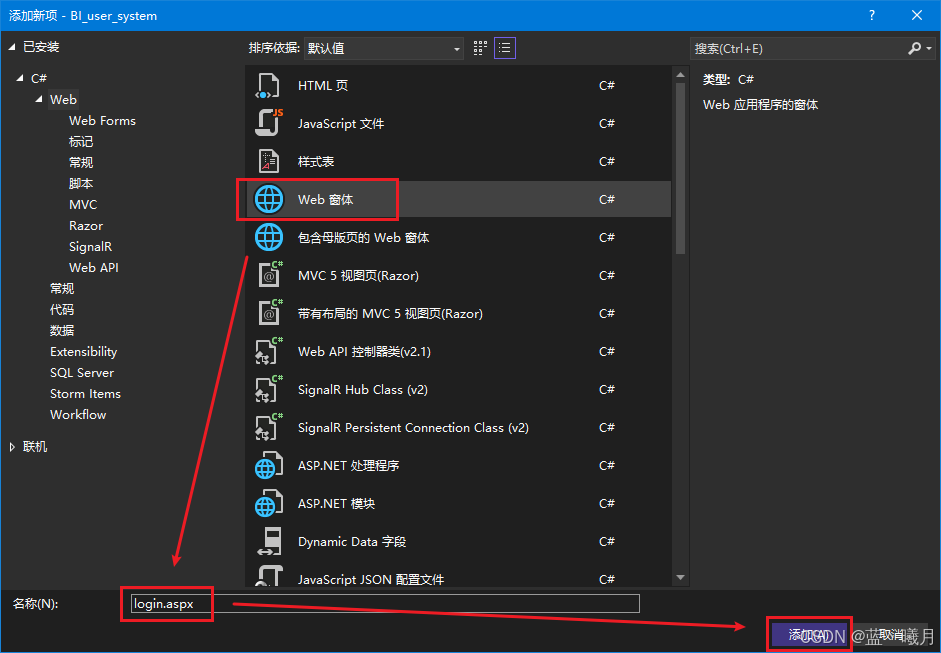Collapse the C# tree node
Image resolution: width=941 pixels, height=653 pixels.
click(20, 78)
